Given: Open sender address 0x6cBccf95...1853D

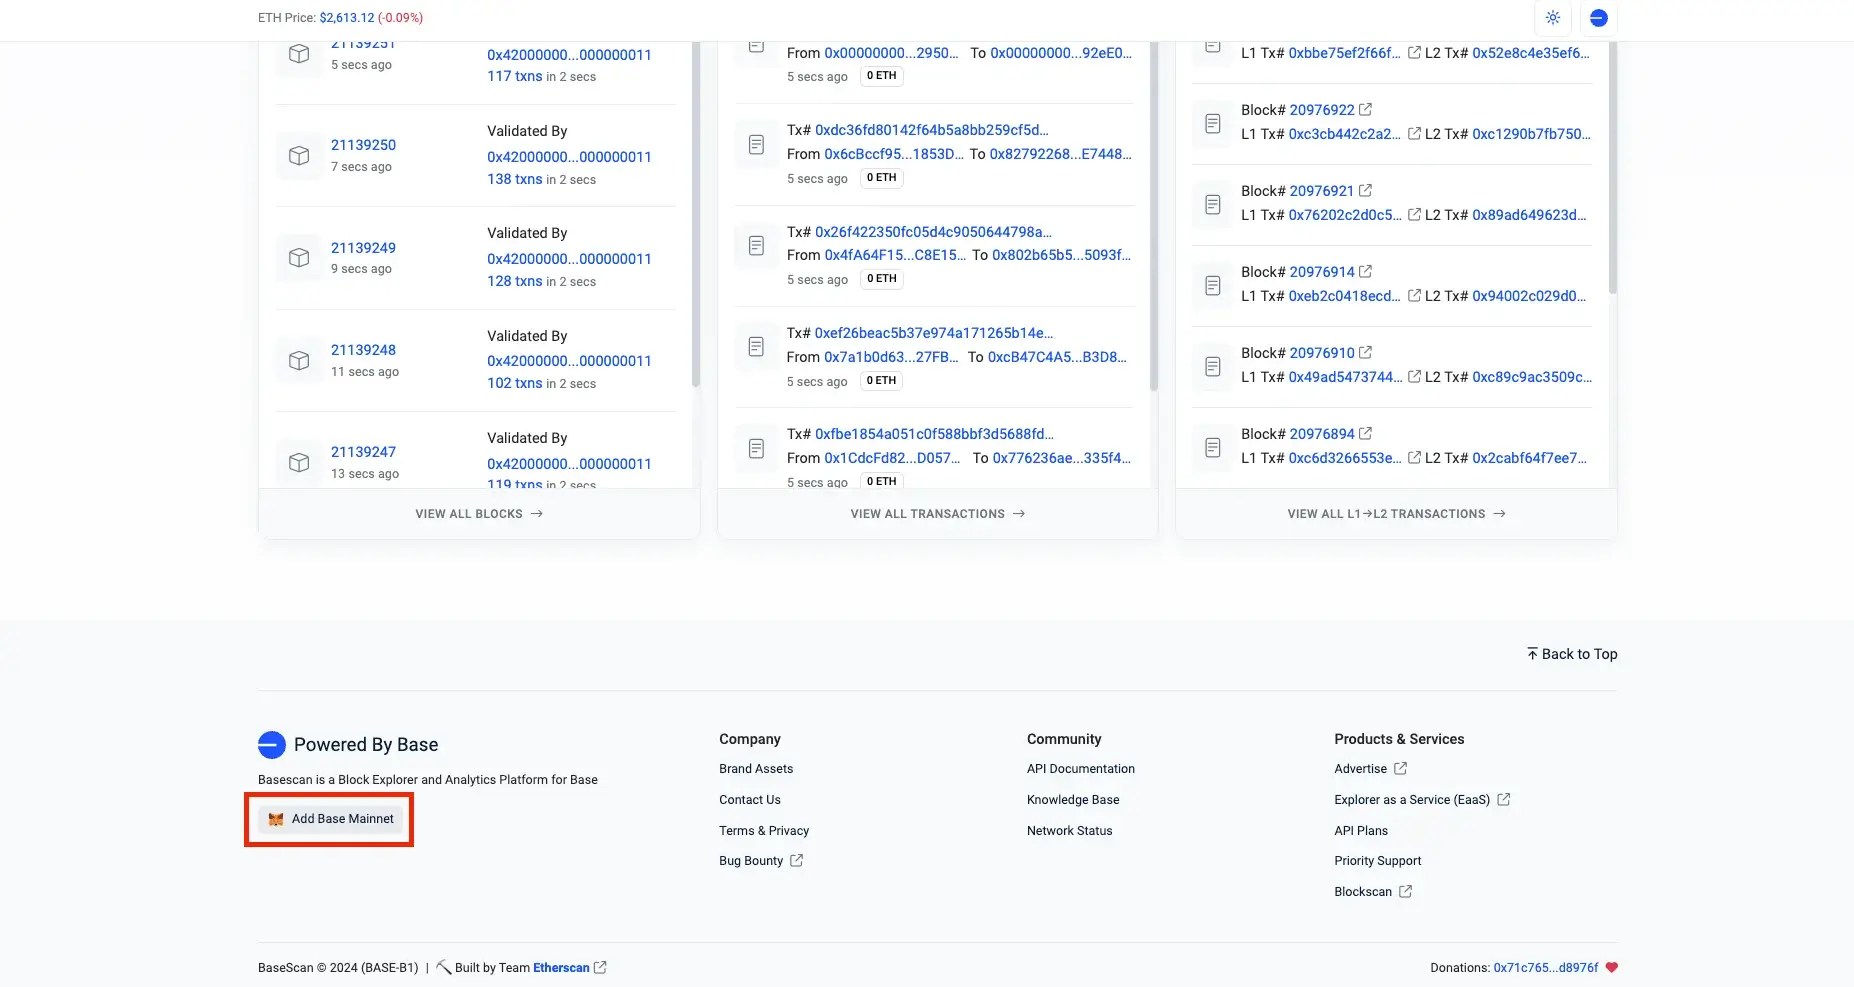Looking at the screenshot, I should pos(894,154).
